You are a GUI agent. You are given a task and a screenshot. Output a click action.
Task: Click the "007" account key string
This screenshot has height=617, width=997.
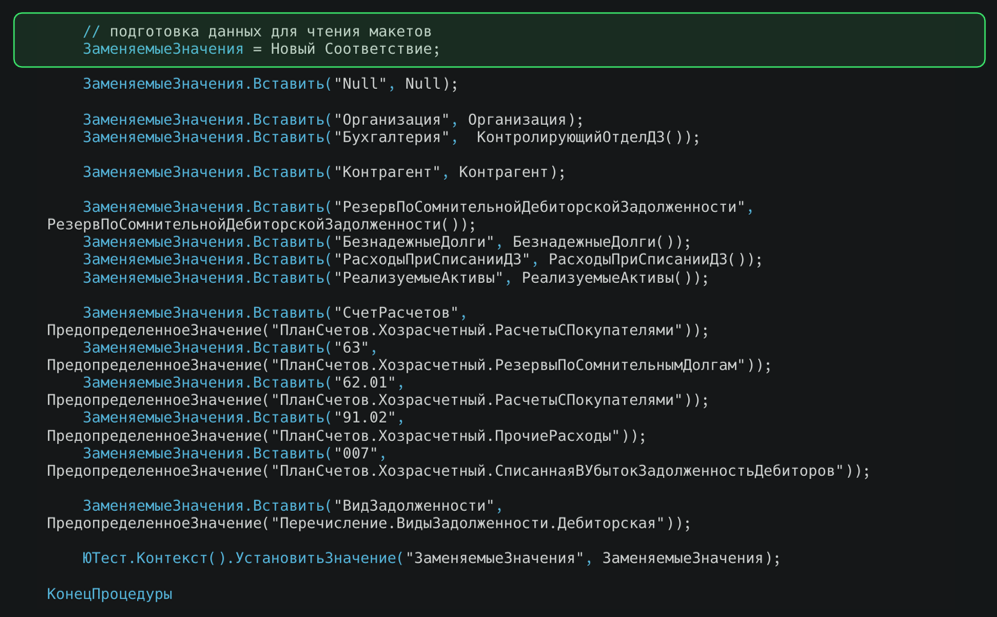point(356,454)
